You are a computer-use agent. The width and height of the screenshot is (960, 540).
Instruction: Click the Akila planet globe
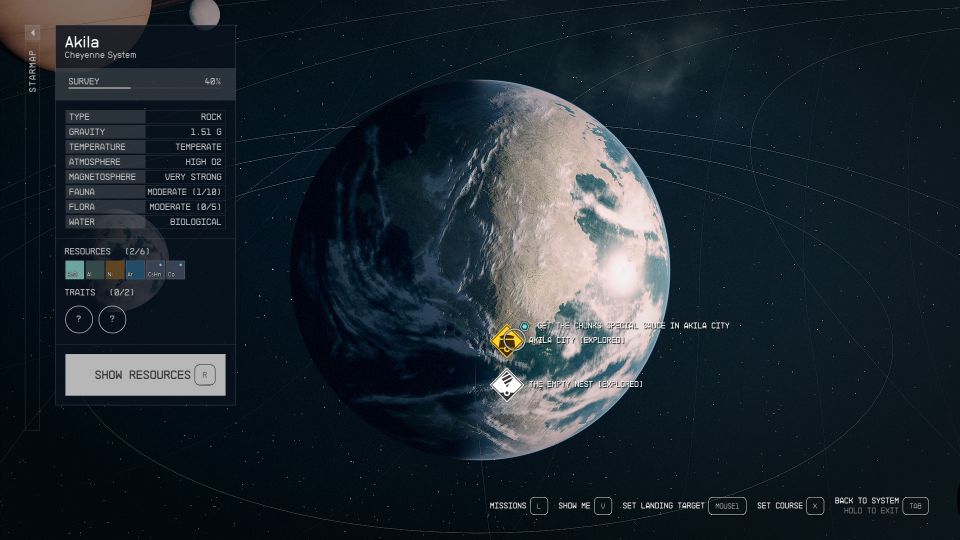click(x=480, y=269)
